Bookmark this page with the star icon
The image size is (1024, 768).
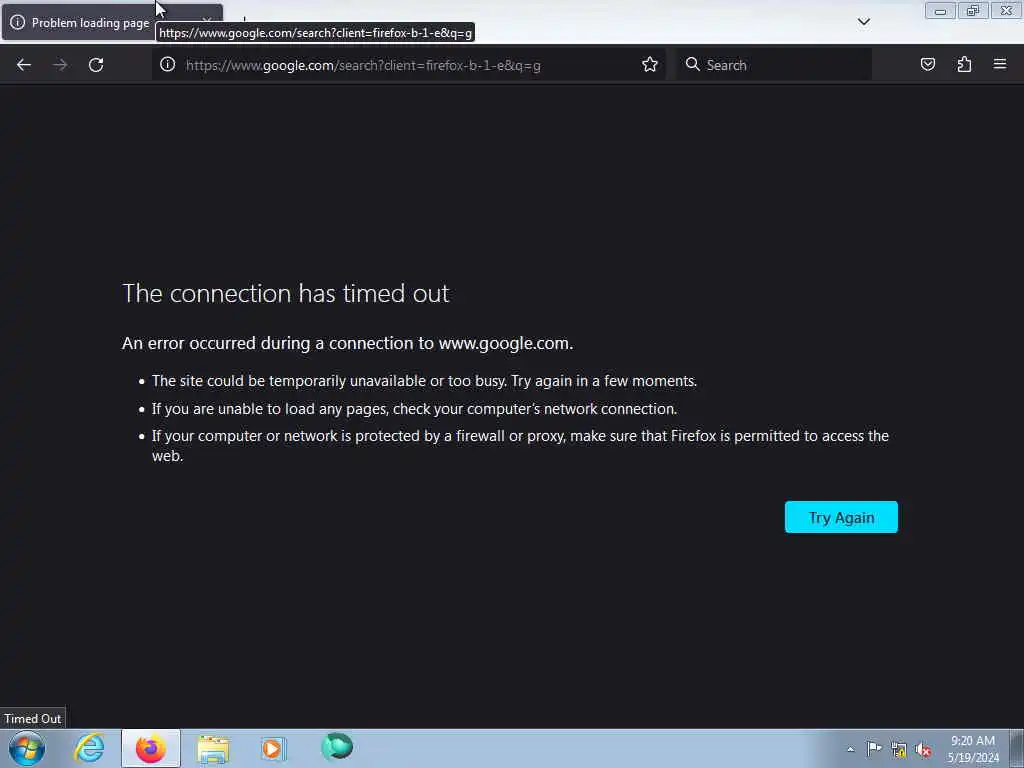649,65
